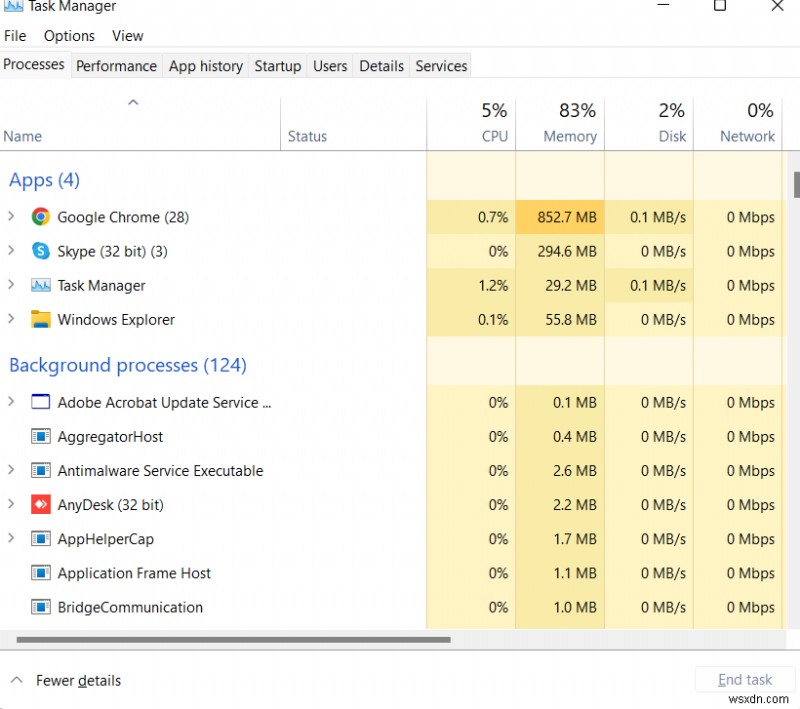The image size is (800, 709).
Task: Click the Google Chrome browser icon
Action: [x=40, y=217]
